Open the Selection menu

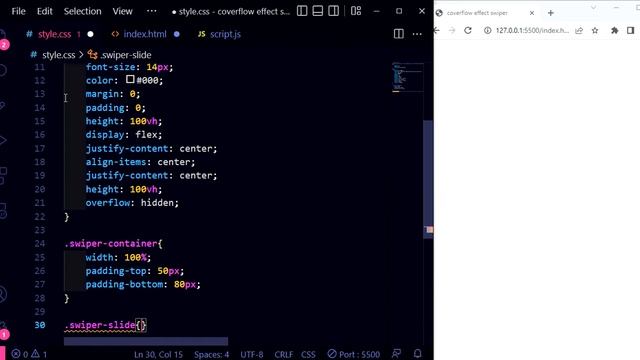[x=82, y=11]
